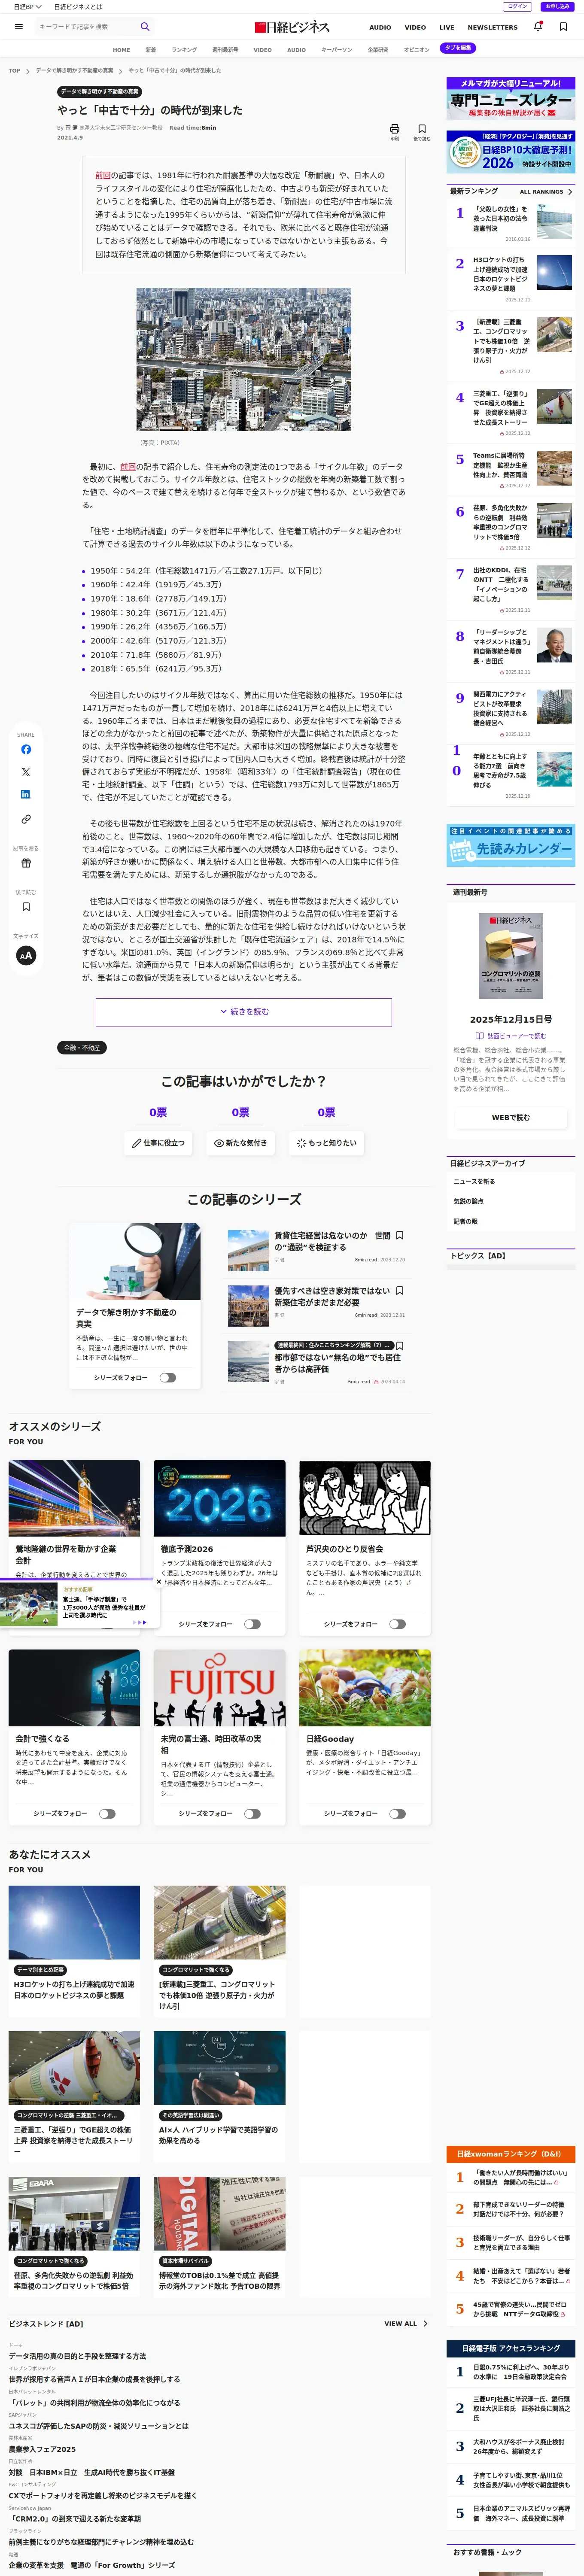This screenshot has width=584, height=2576.
Task: Vote 新たな気付き with the eye button
Action: tap(241, 1143)
